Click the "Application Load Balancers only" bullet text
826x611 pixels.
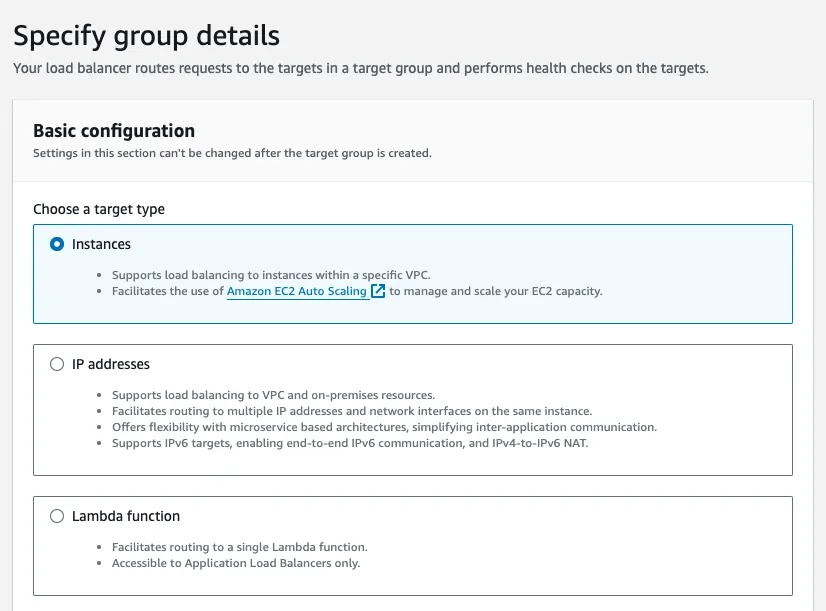(x=236, y=563)
